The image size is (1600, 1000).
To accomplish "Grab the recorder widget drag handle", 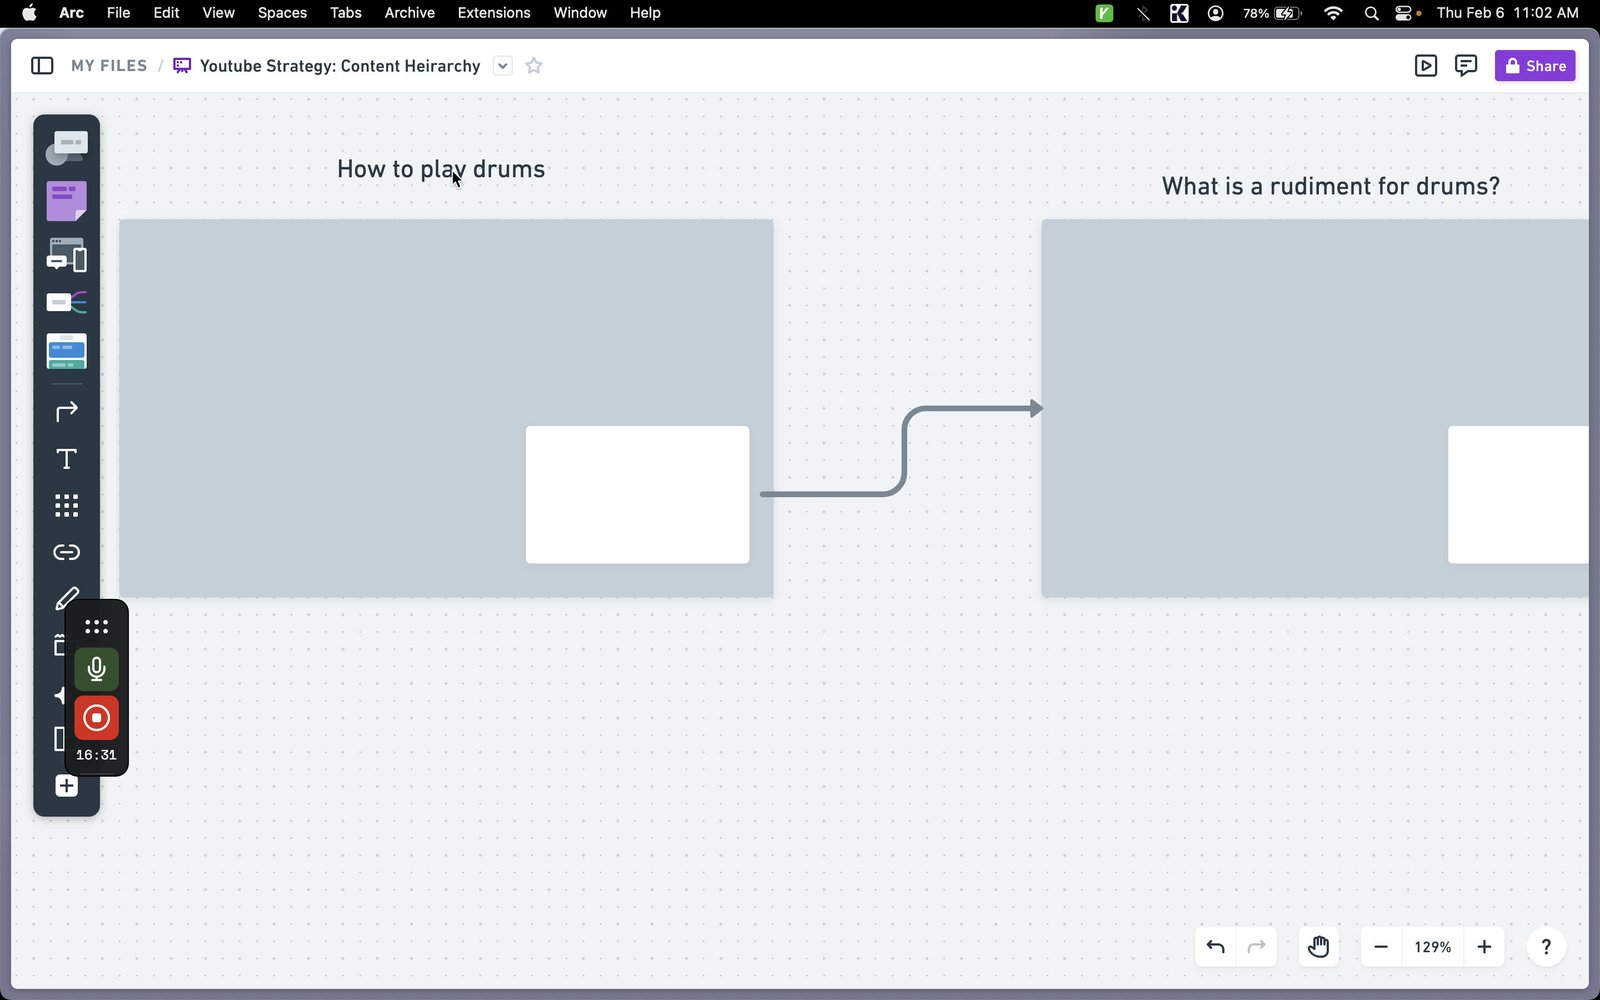I will (97, 627).
